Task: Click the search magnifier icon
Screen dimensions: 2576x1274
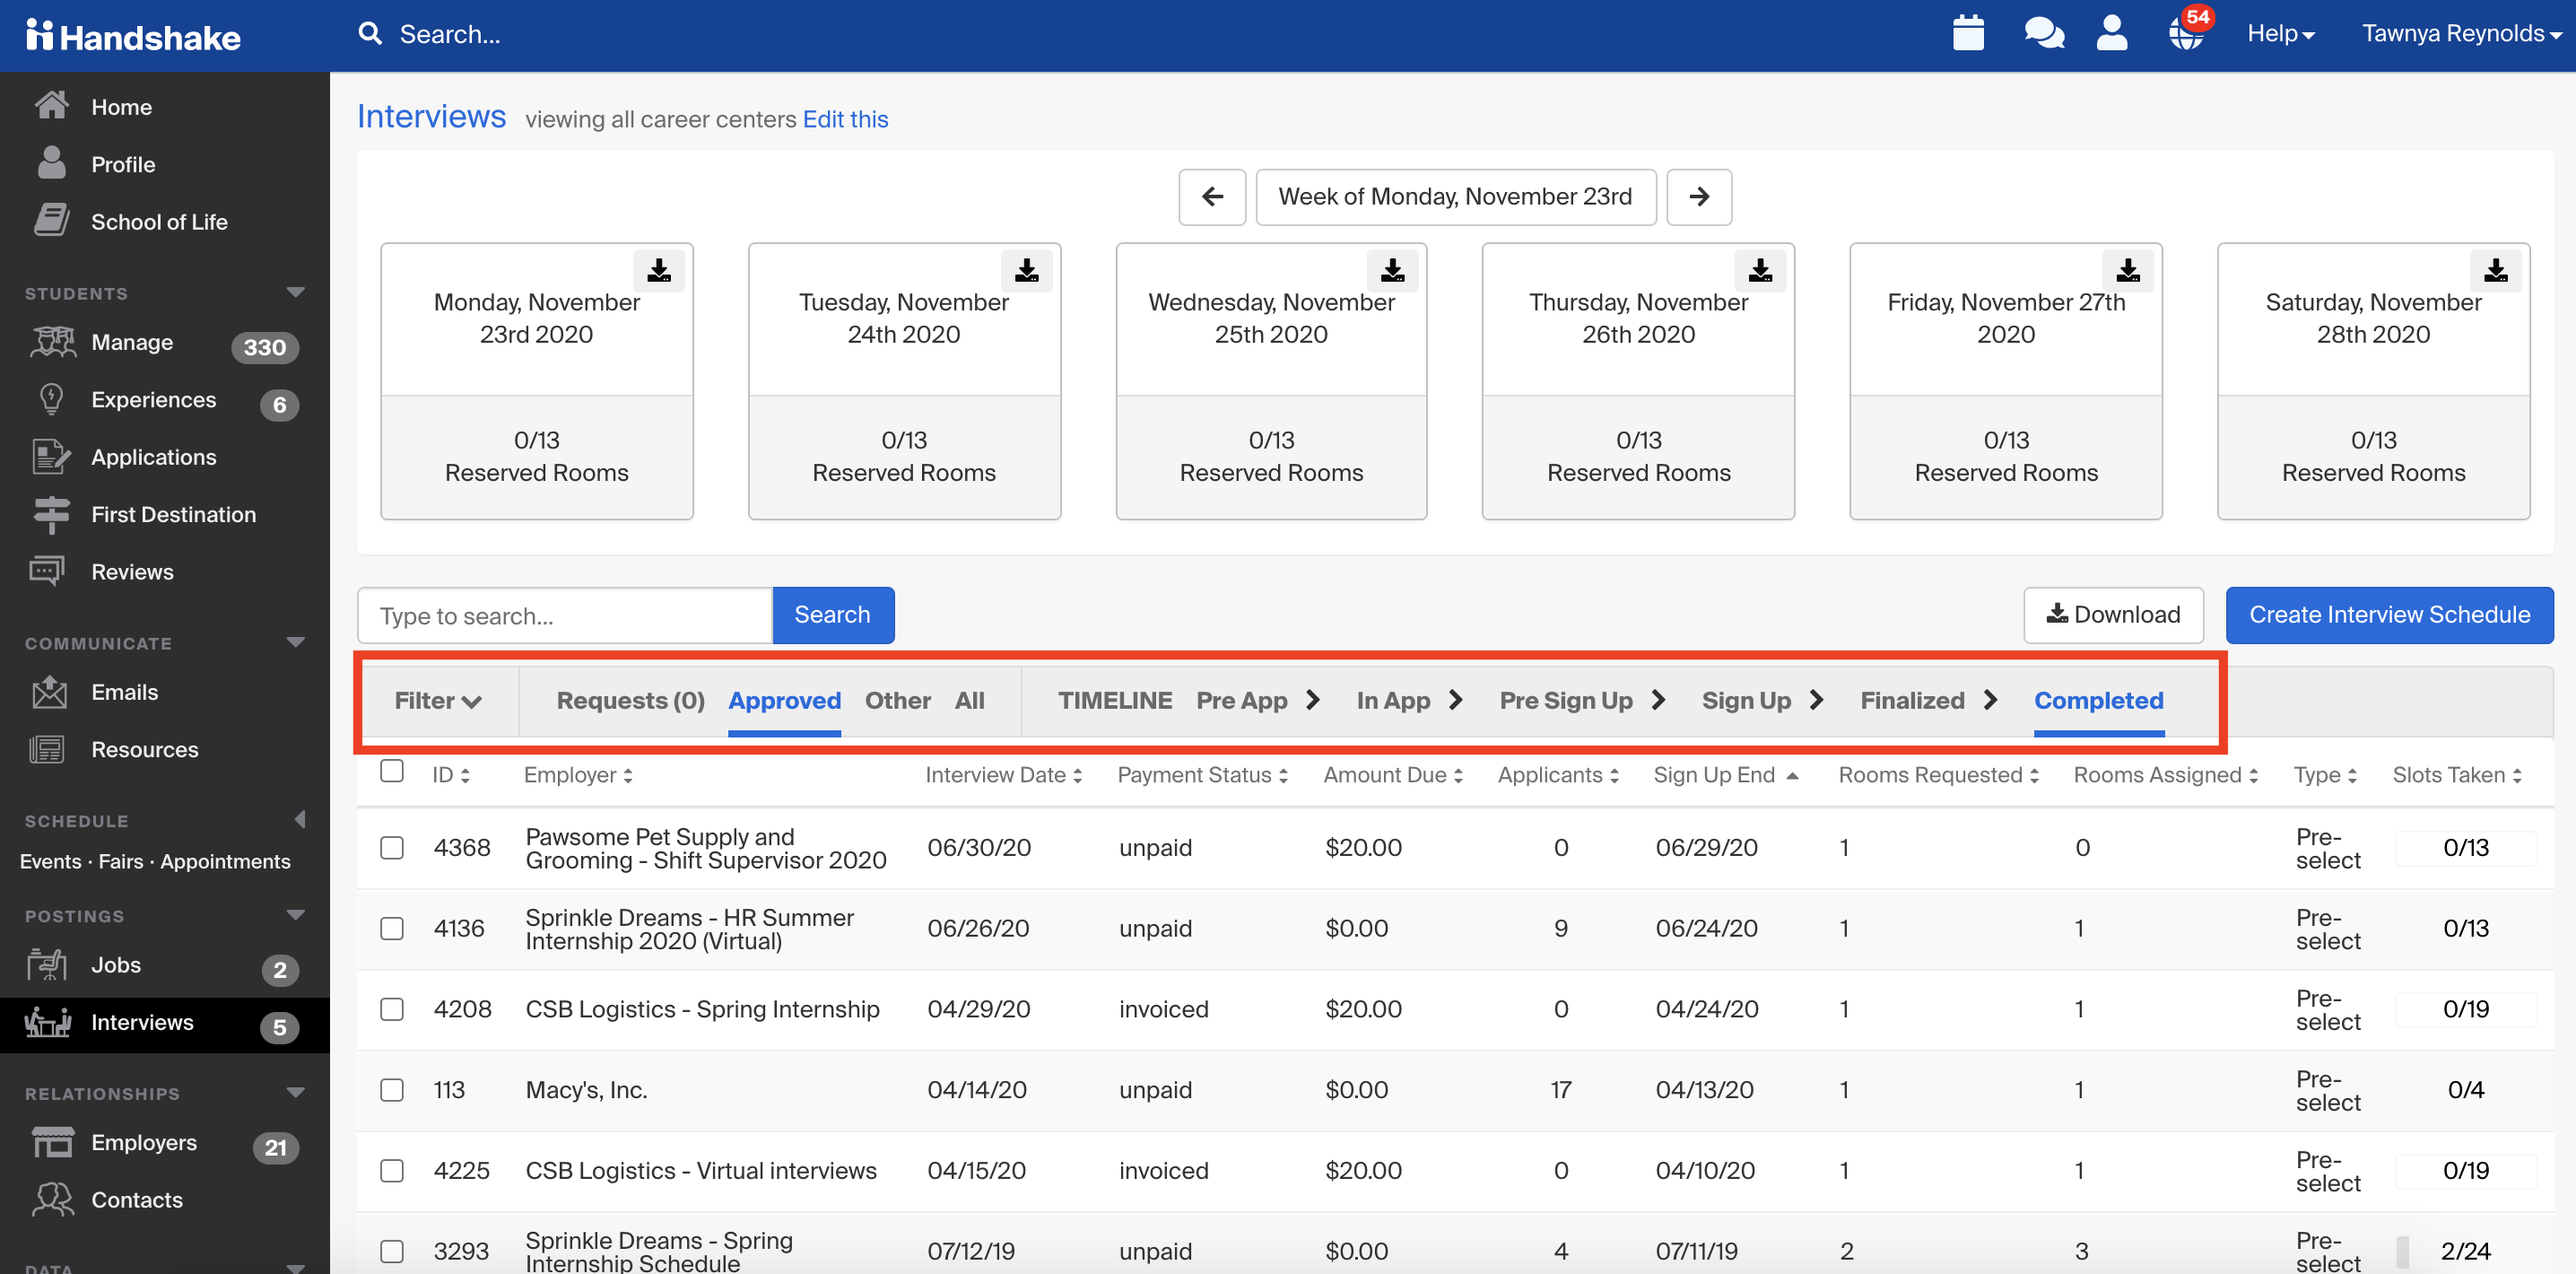Action: [x=370, y=34]
